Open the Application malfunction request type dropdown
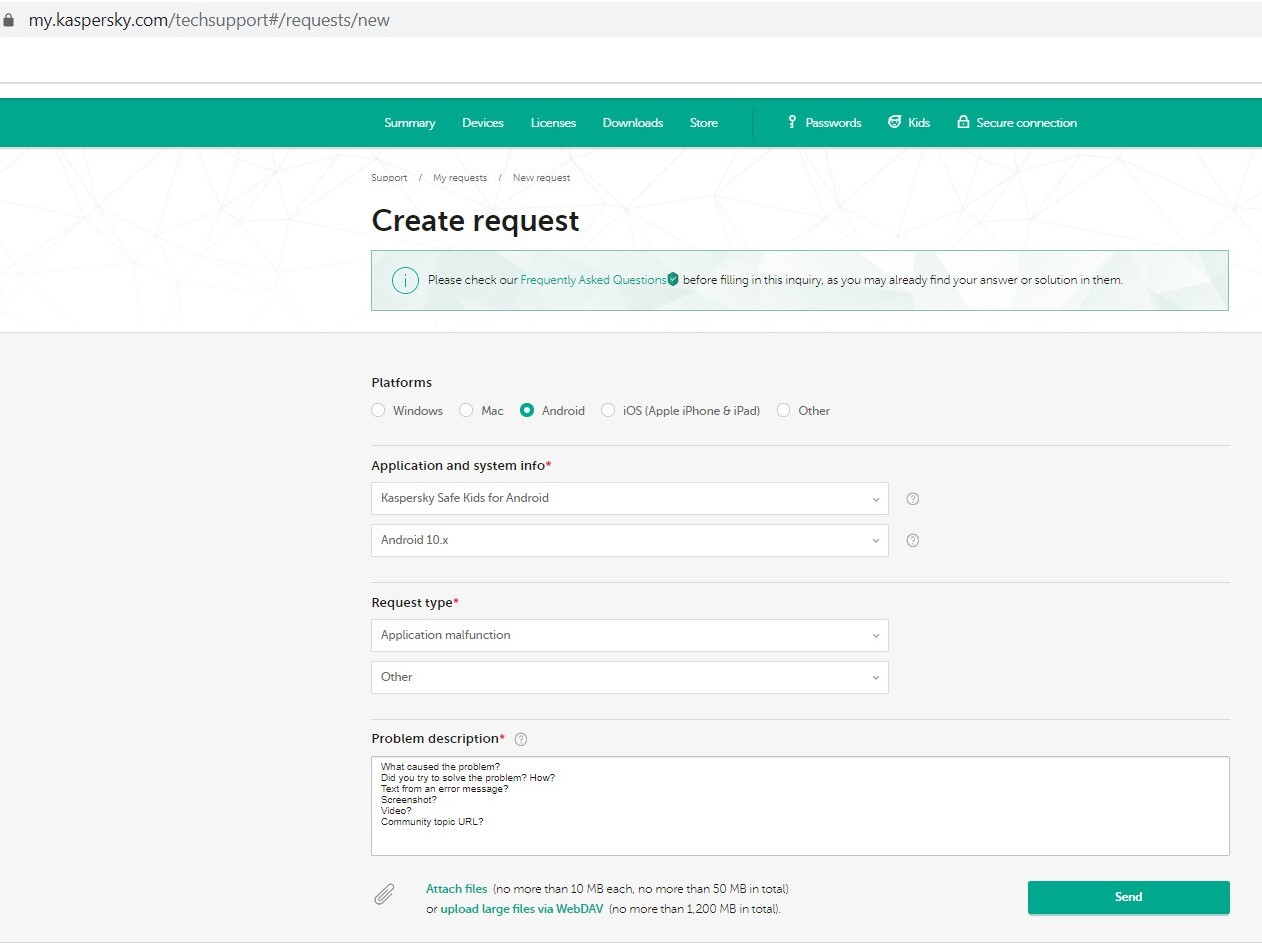The image size is (1262, 946). [x=630, y=635]
